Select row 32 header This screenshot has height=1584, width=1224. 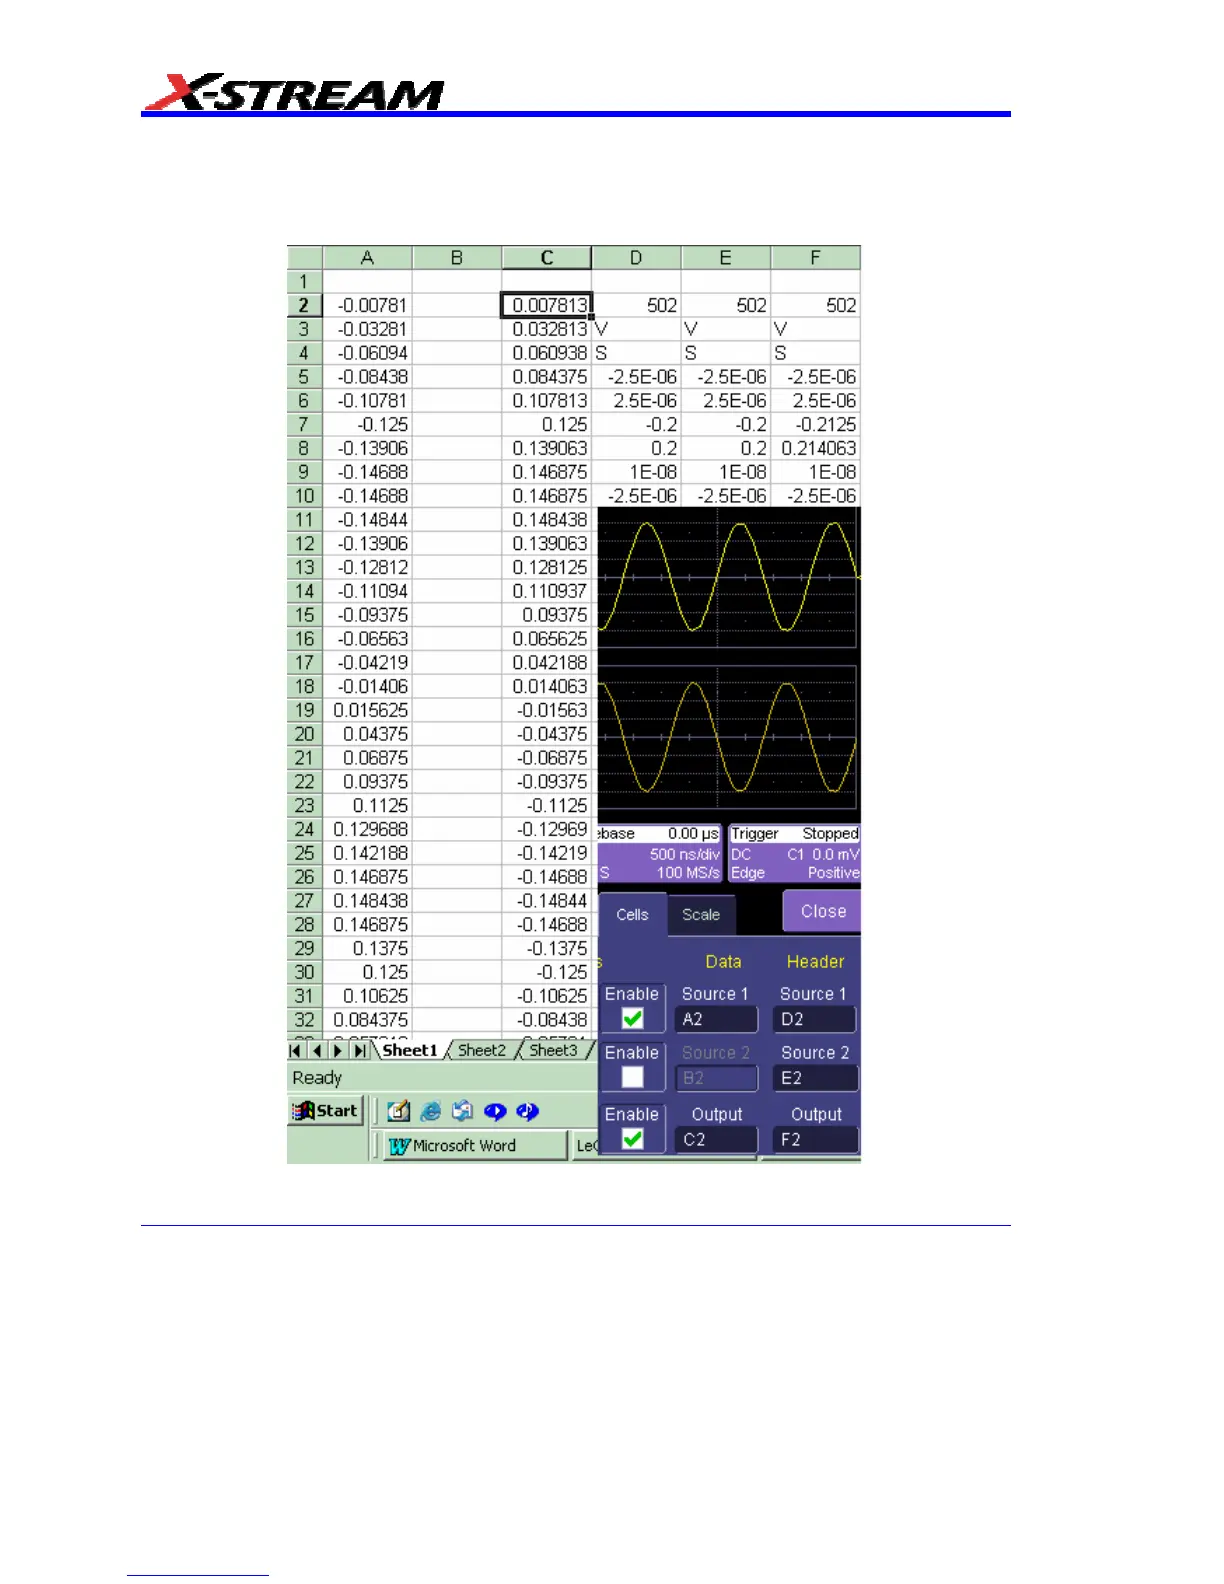[305, 1020]
